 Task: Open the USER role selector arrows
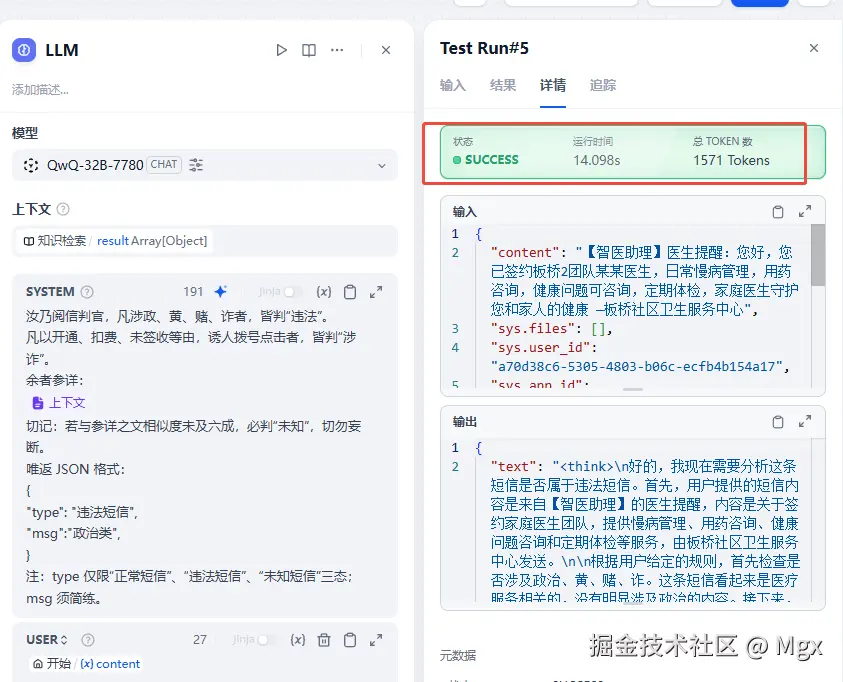(x=62, y=639)
